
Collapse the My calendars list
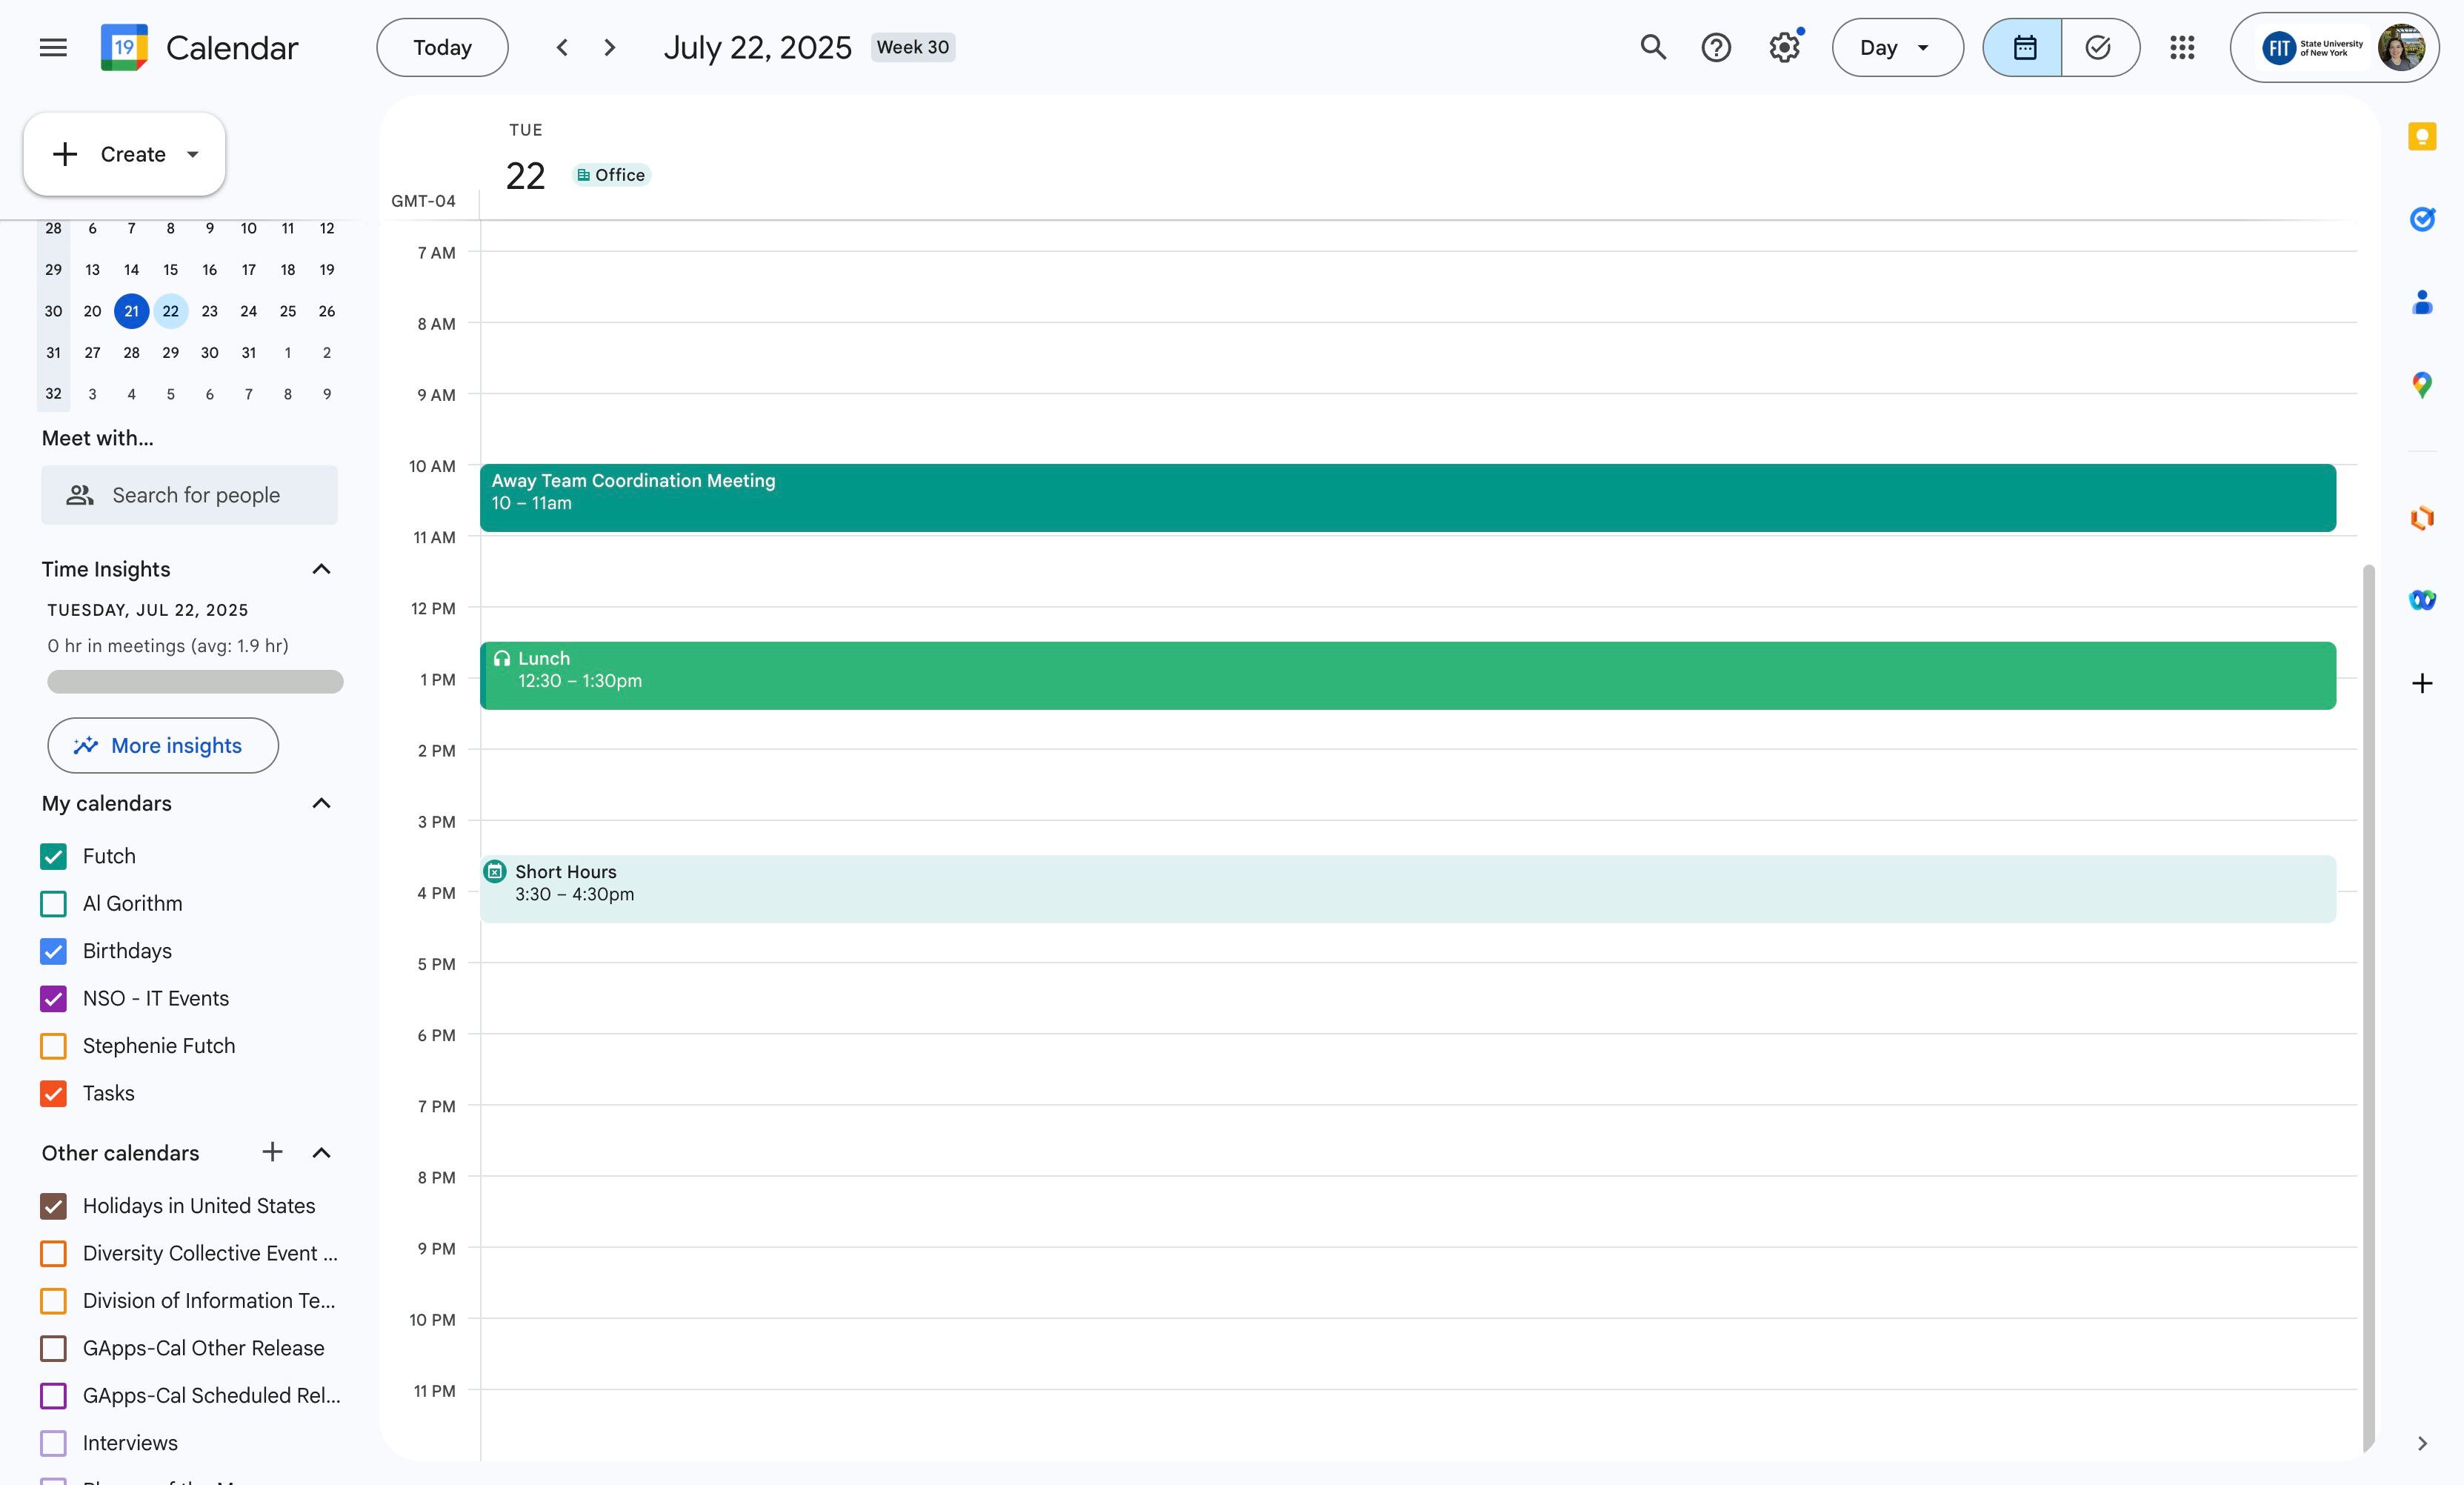(321, 803)
